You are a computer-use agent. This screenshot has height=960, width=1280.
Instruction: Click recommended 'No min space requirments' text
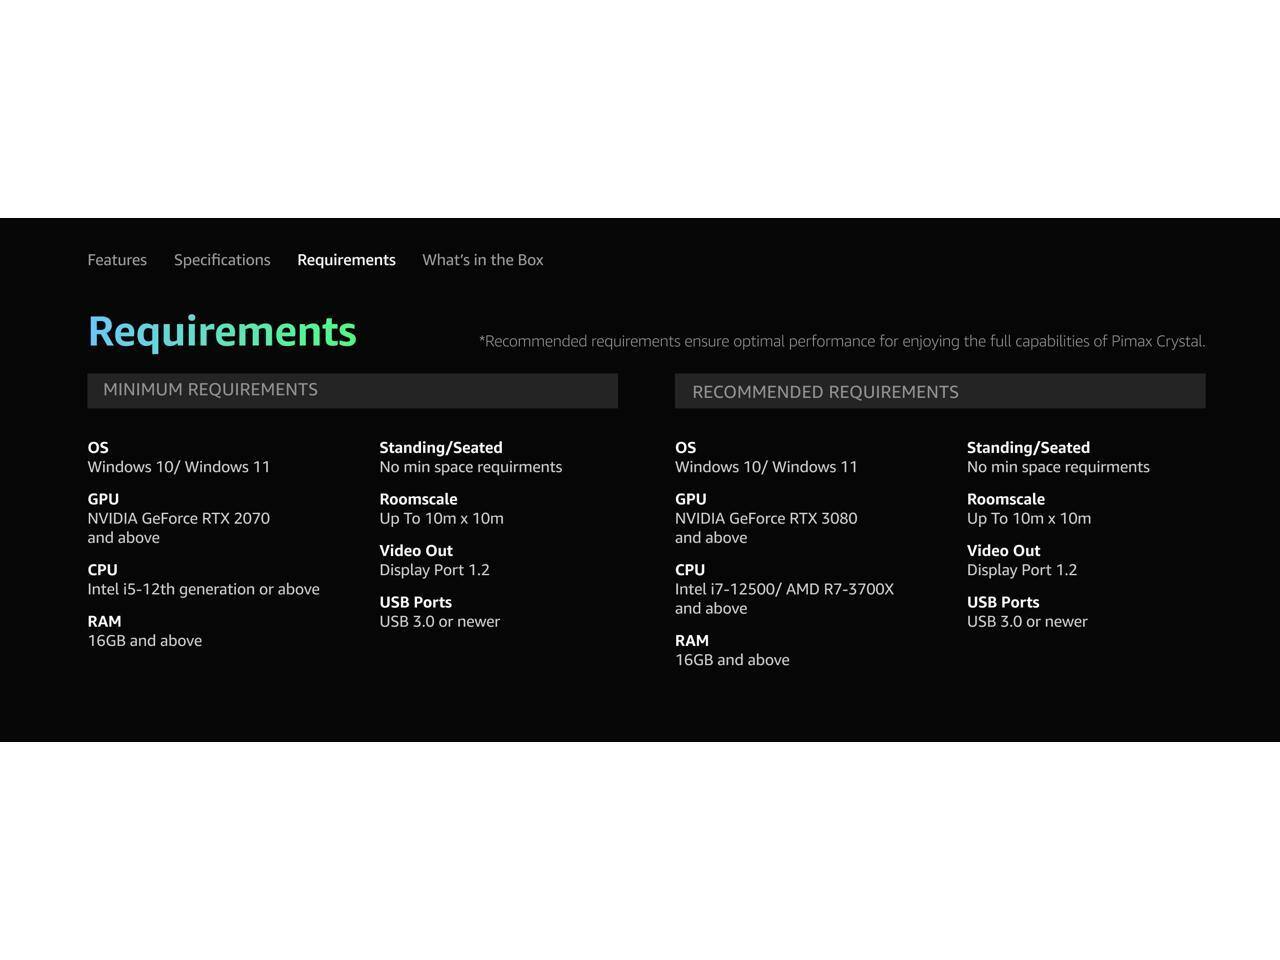1058,467
